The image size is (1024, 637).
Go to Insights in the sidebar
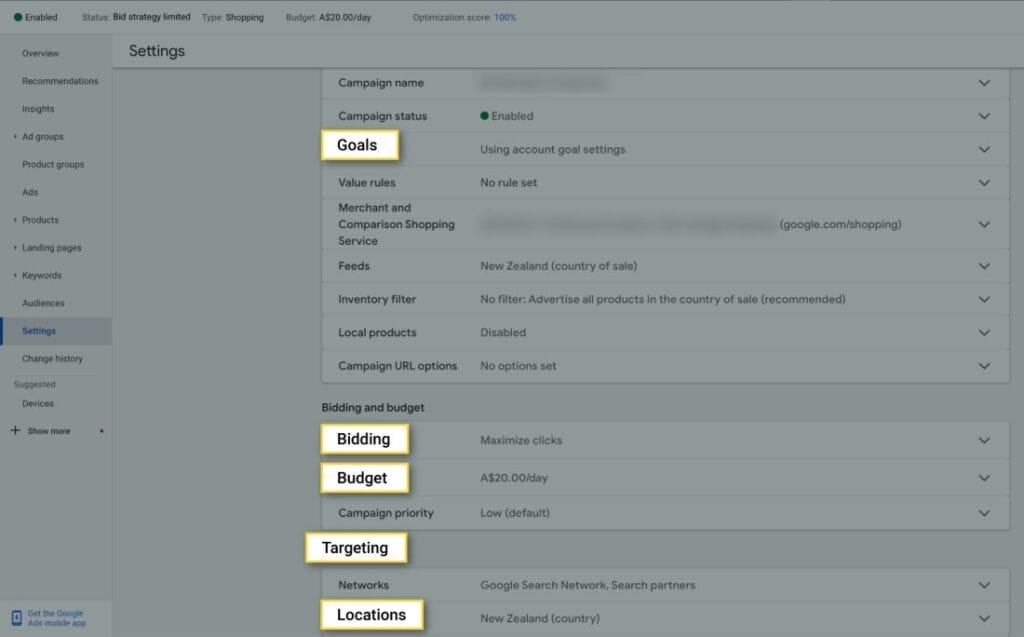(38, 109)
